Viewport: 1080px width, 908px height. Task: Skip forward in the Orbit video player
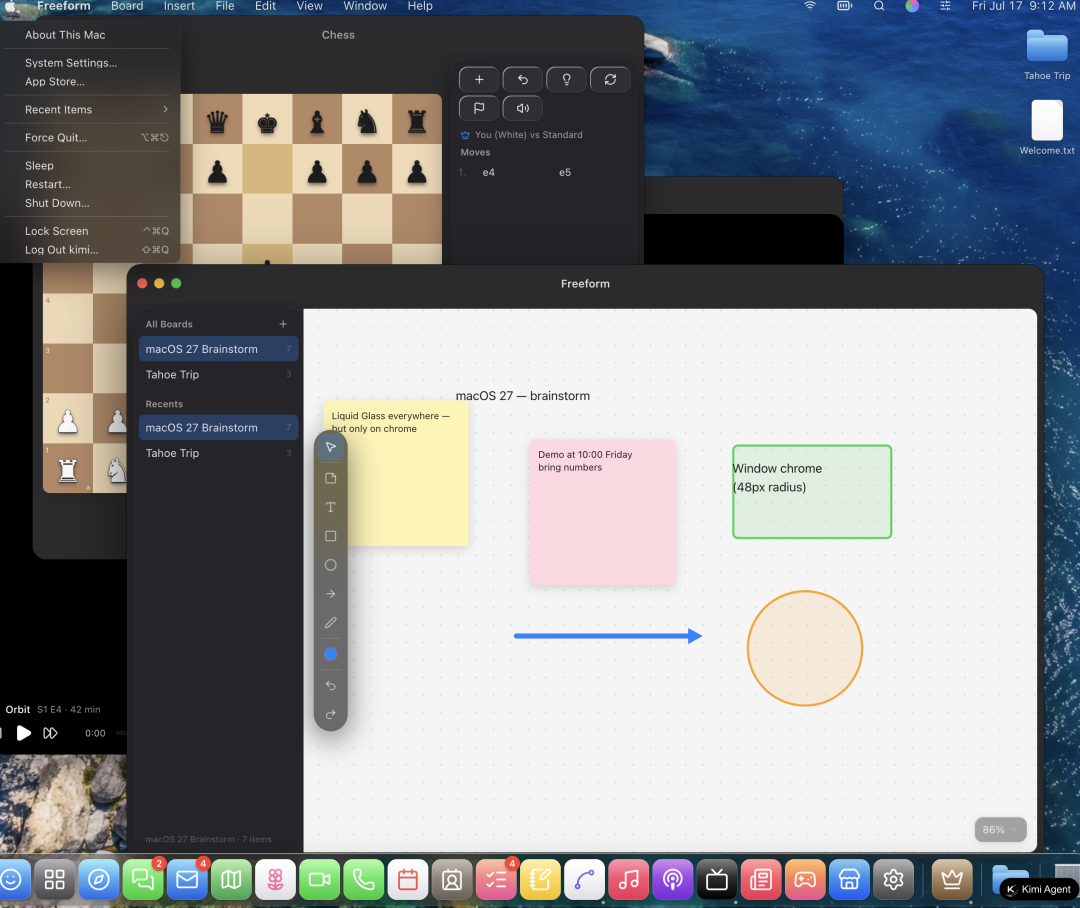point(50,733)
